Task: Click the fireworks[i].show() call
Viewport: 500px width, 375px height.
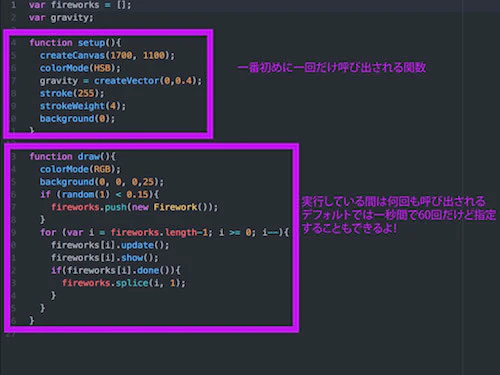Action: click(105, 258)
